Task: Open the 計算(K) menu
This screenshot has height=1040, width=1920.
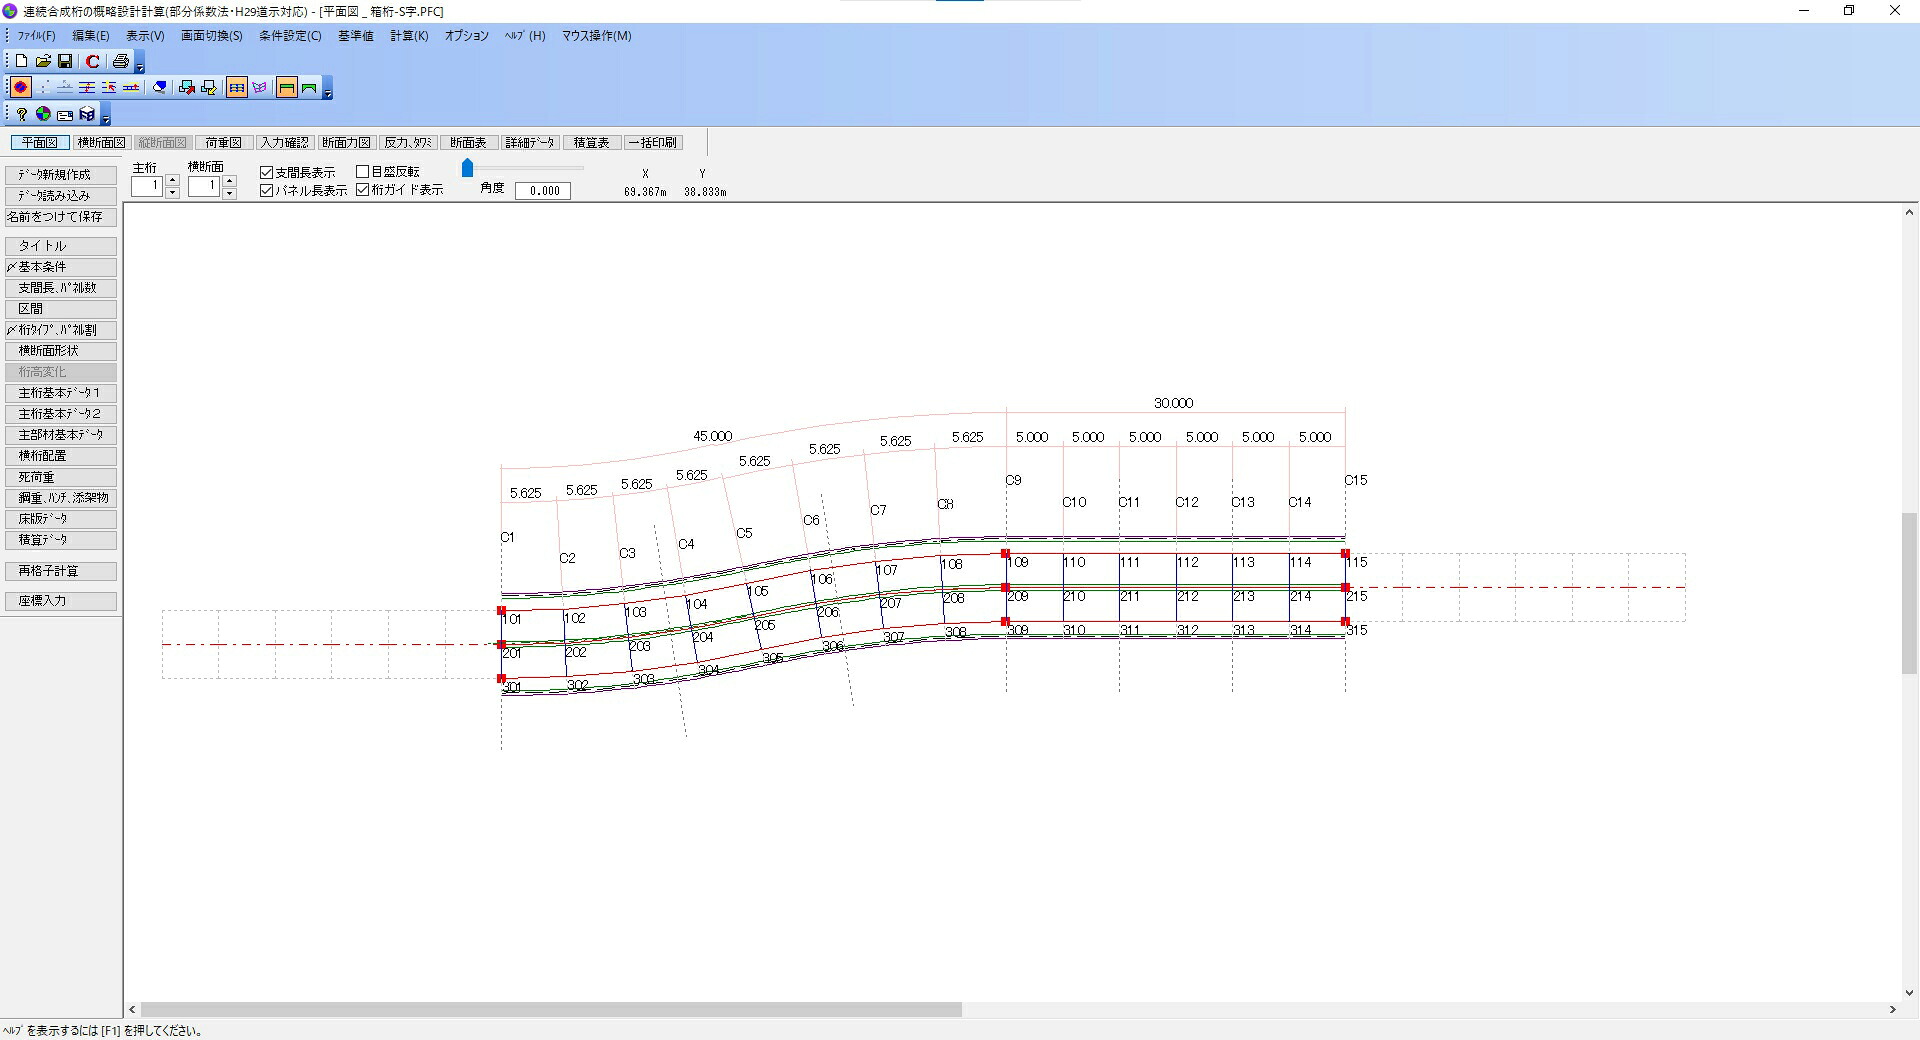Action: pos(409,36)
